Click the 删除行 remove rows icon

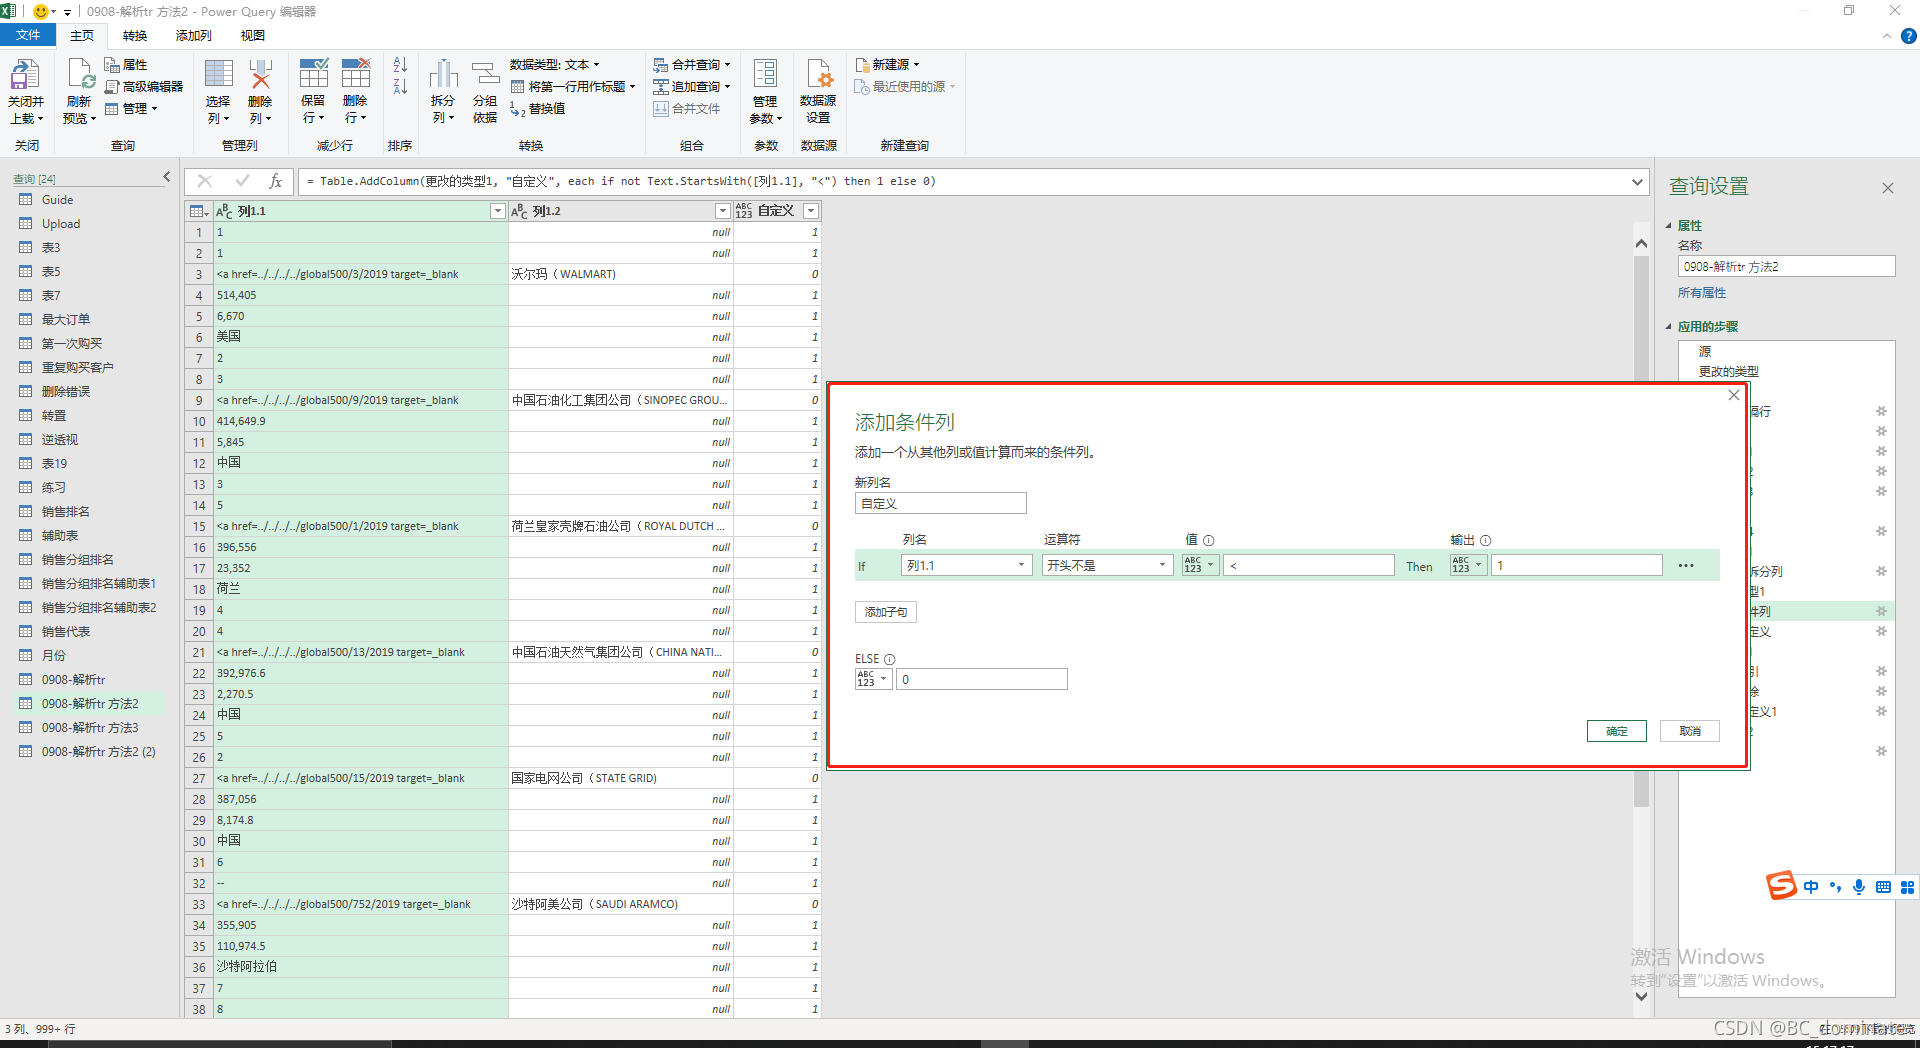355,74
